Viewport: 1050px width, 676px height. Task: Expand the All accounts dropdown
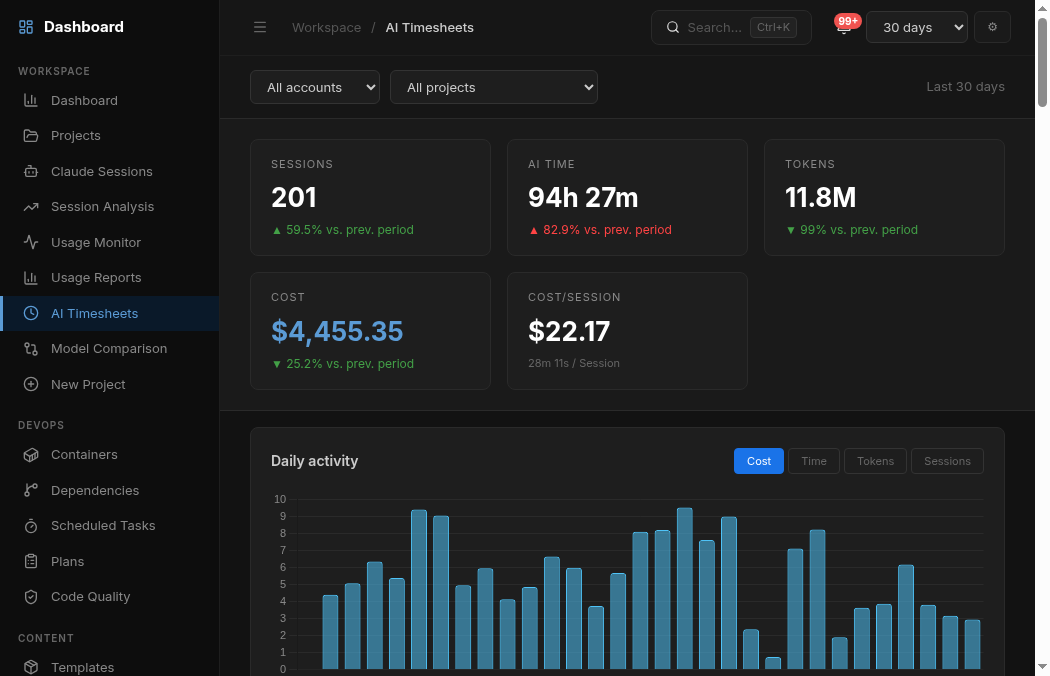[x=314, y=88]
